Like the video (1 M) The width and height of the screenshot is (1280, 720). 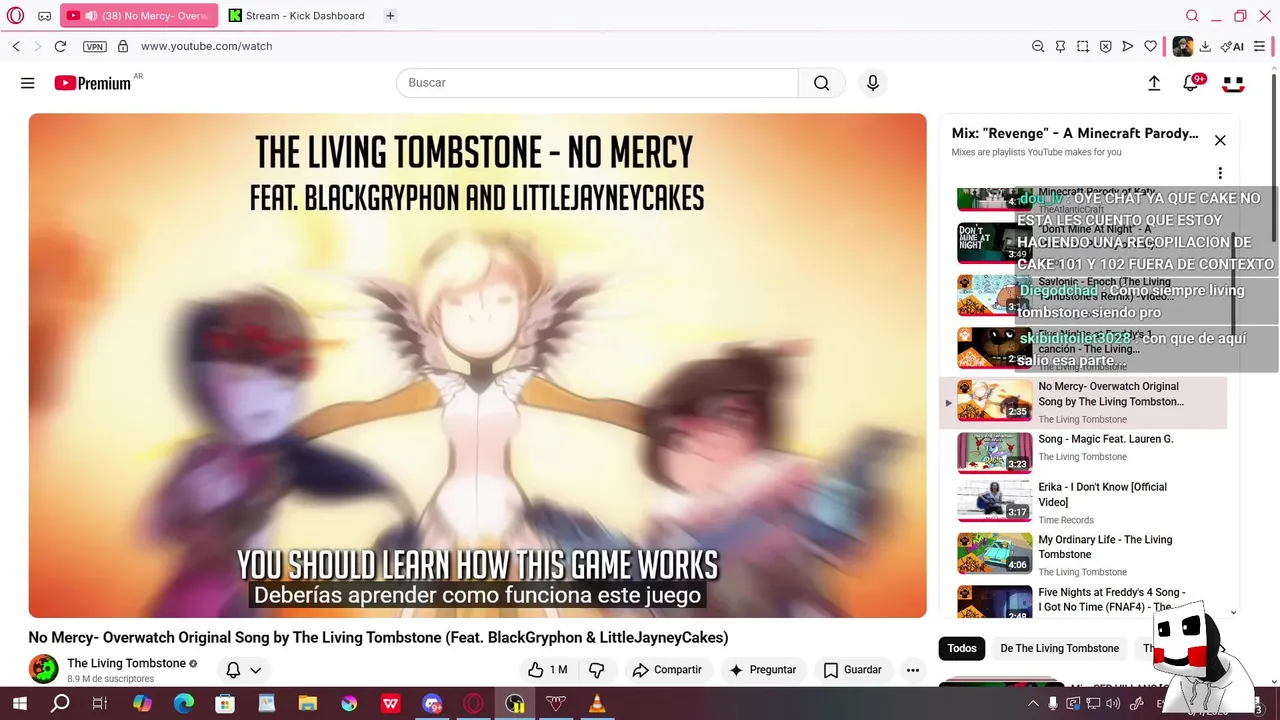(x=548, y=670)
